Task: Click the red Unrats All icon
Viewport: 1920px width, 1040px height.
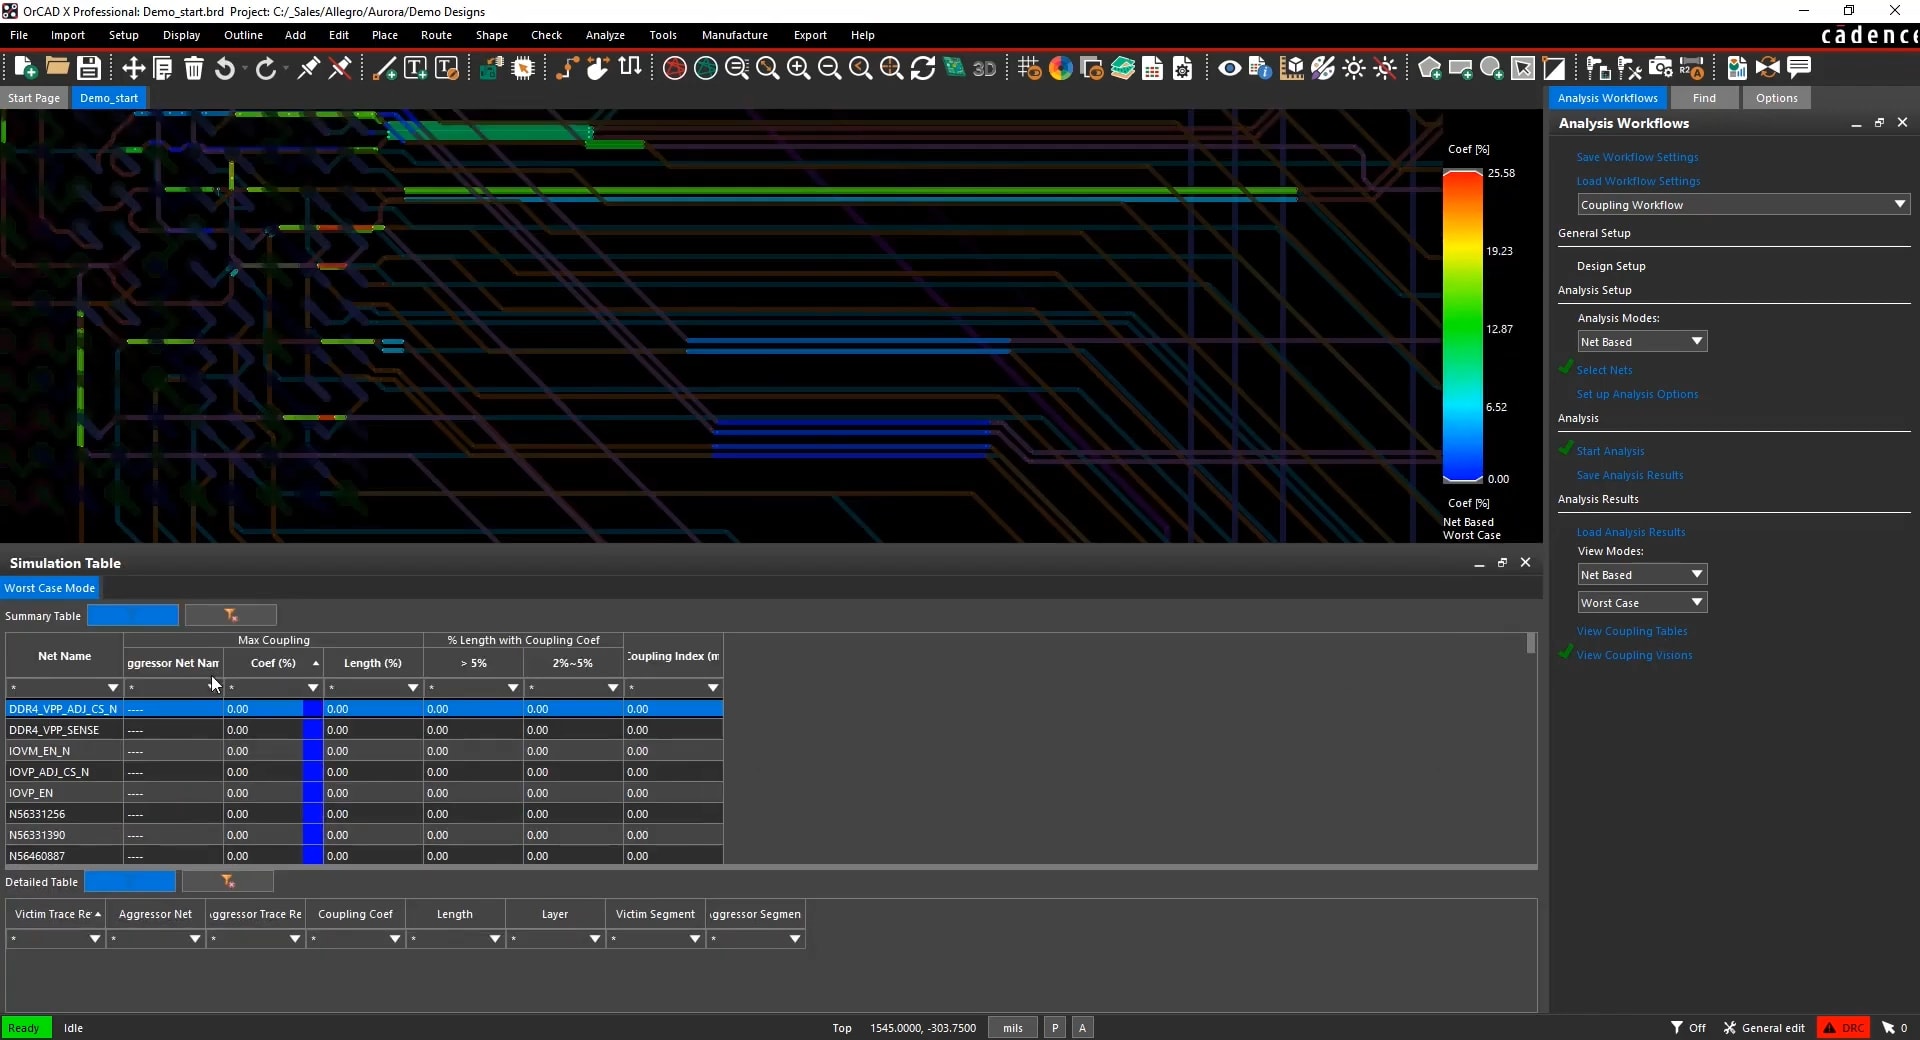Action: click(x=675, y=68)
